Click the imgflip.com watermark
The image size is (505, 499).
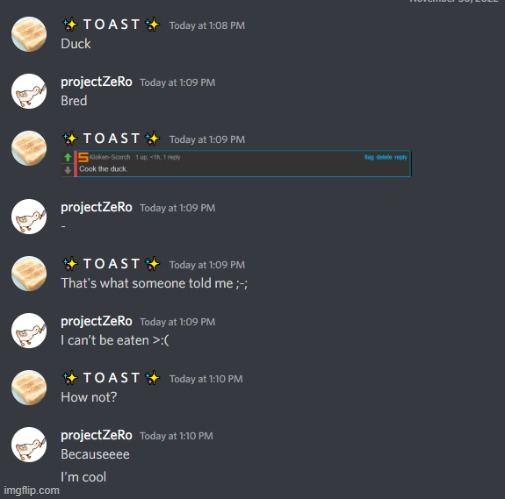pos(32,490)
